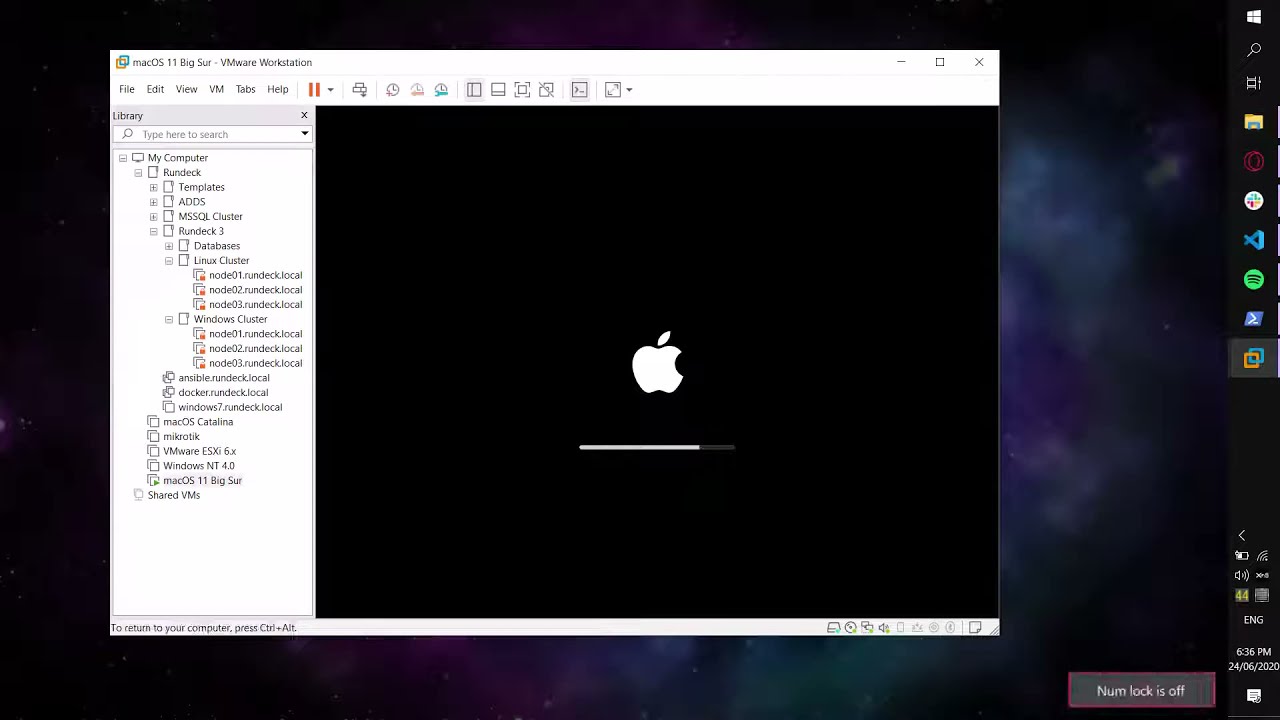This screenshot has width=1280, height=720.
Task: Toggle the library sidebar view
Action: [474, 90]
